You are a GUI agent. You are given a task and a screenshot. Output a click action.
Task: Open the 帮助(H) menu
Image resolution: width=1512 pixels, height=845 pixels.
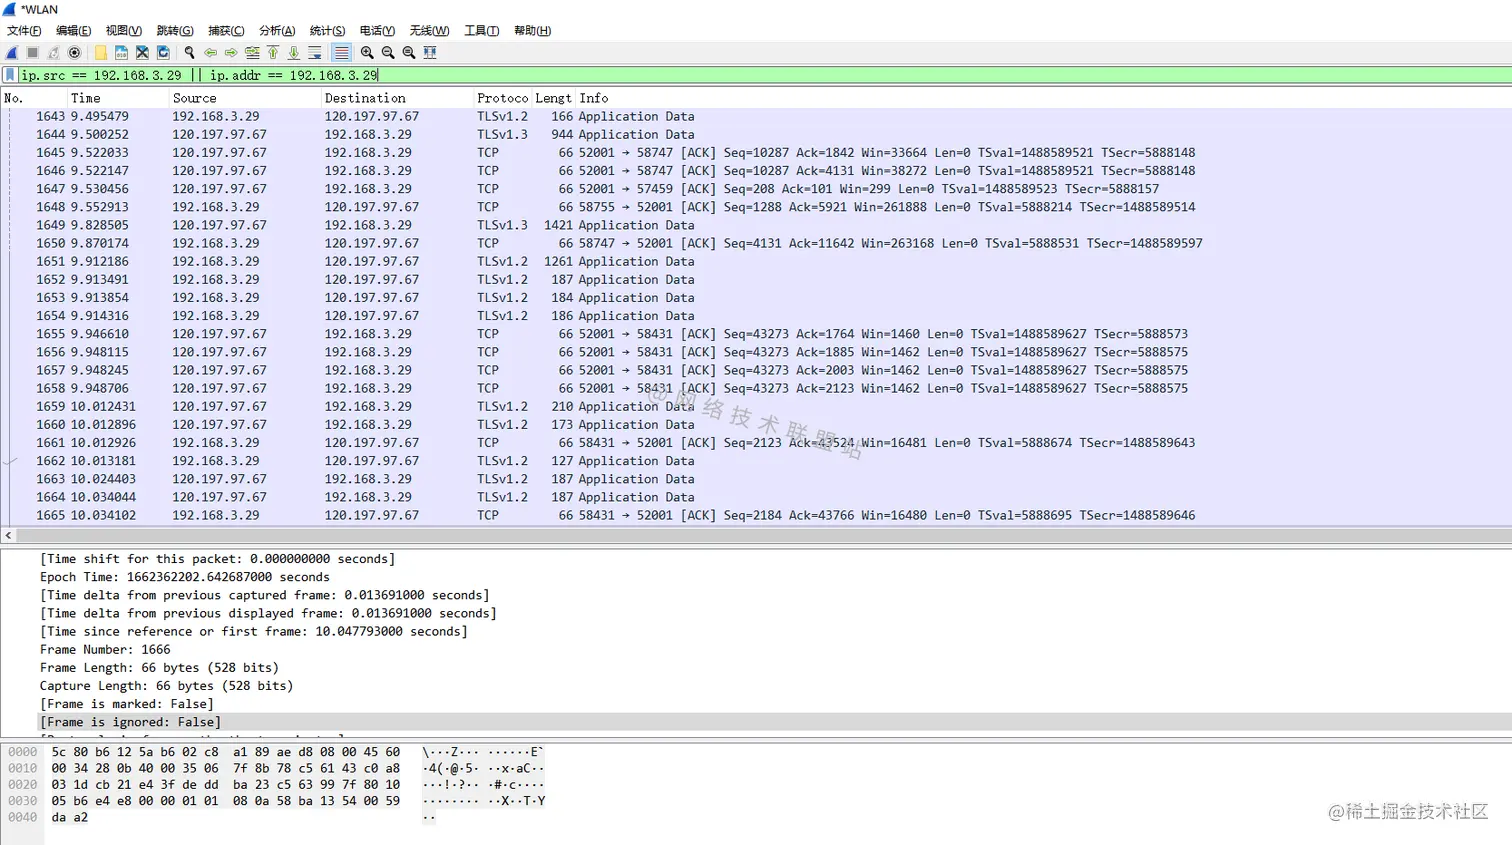coord(533,31)
